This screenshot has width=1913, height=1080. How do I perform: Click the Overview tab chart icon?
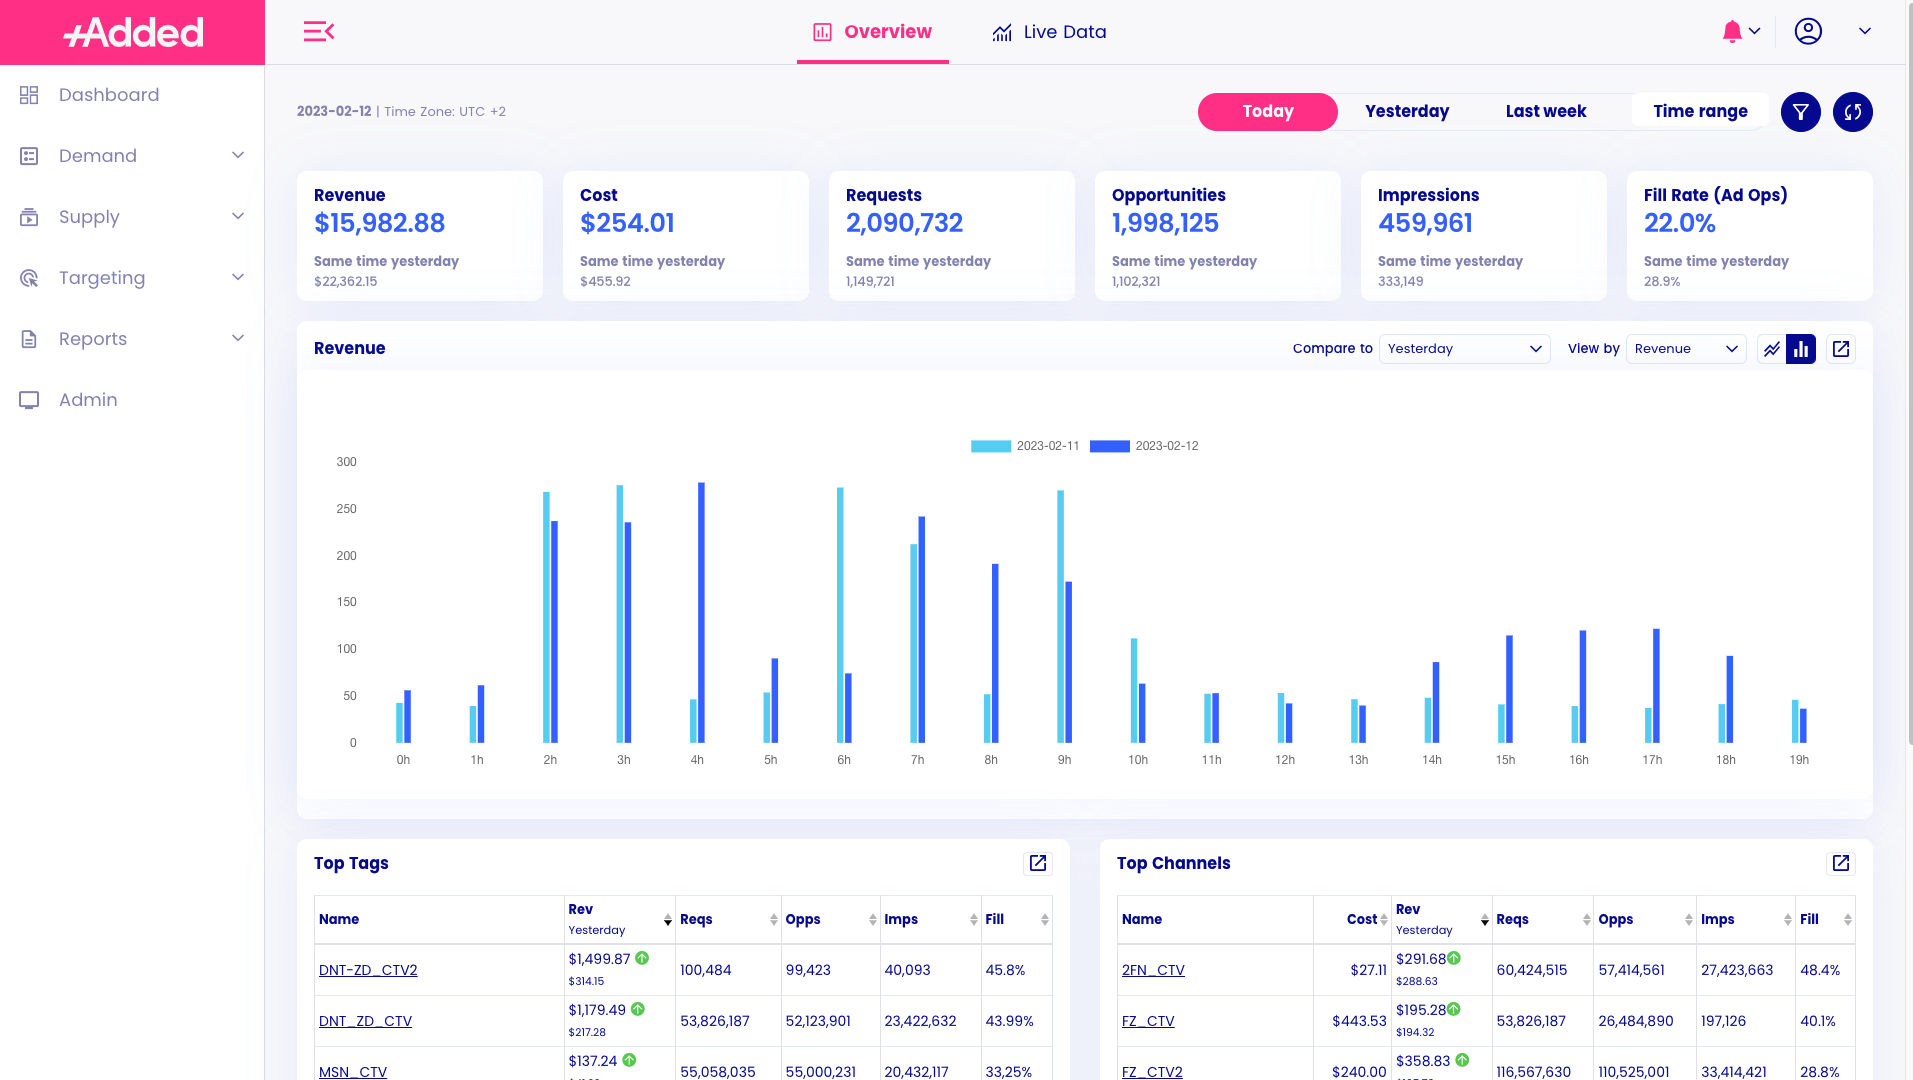(822, 32)
